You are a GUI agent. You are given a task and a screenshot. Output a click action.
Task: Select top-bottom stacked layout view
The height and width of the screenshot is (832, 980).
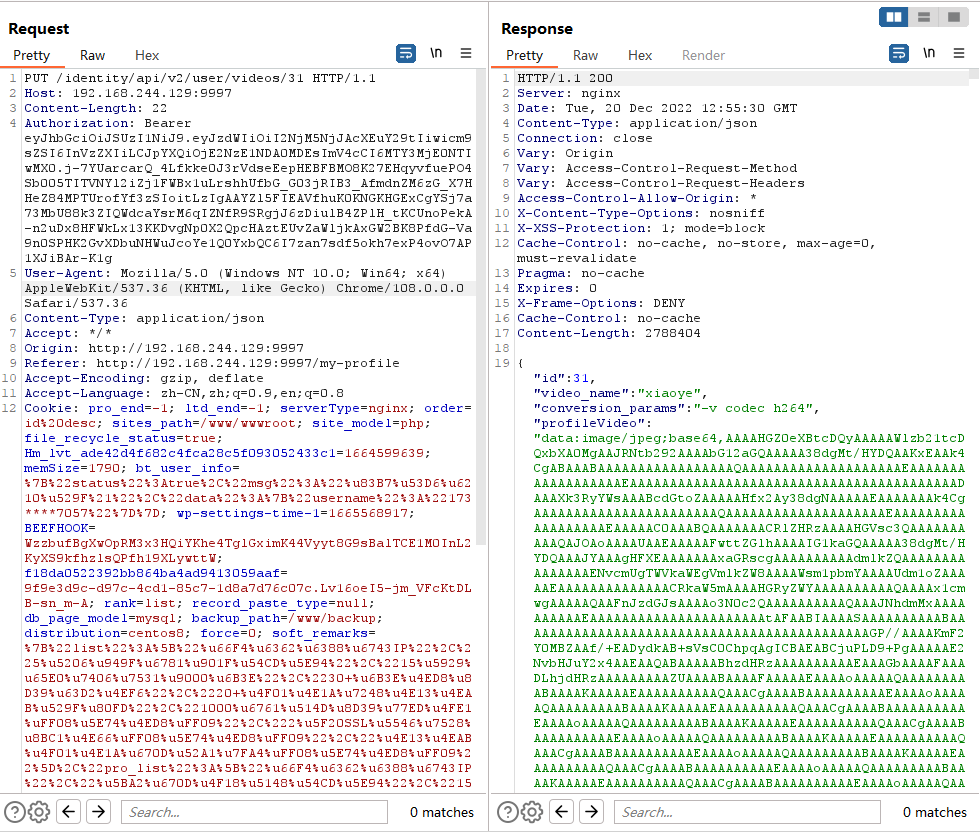coord(924,17)
